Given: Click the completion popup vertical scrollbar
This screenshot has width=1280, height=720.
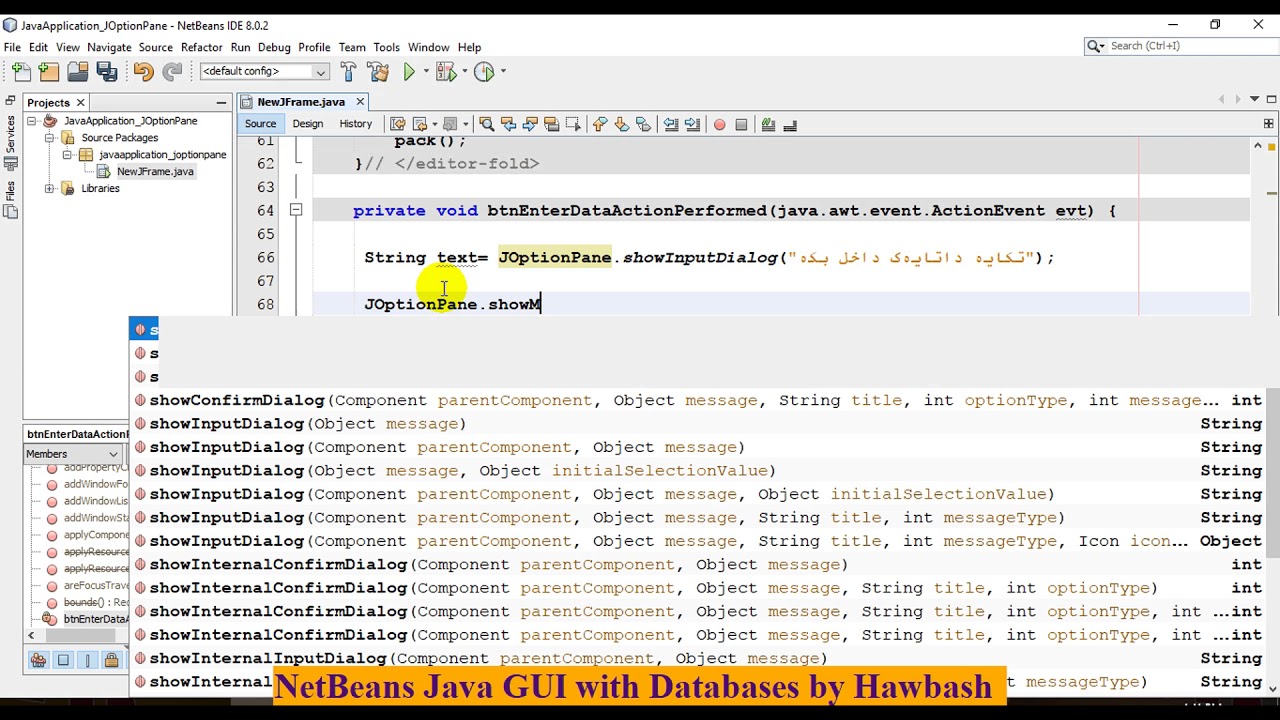Looking at the screenshot, I should pyautogui.click(x=1272, y=473).
